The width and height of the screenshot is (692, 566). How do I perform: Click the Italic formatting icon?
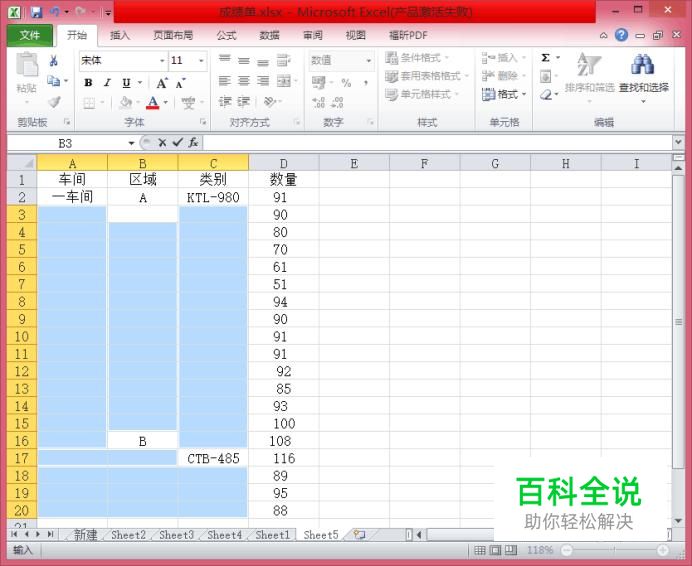(107, 83)
